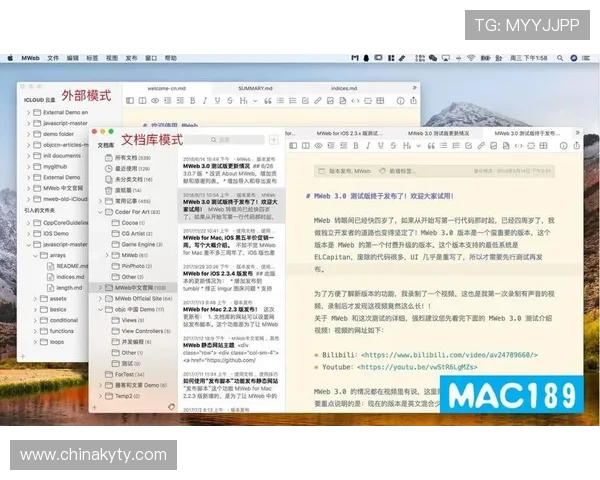Click share icon in external-mode window toolbar
The image size is (600, 480).
pos(414,101)
